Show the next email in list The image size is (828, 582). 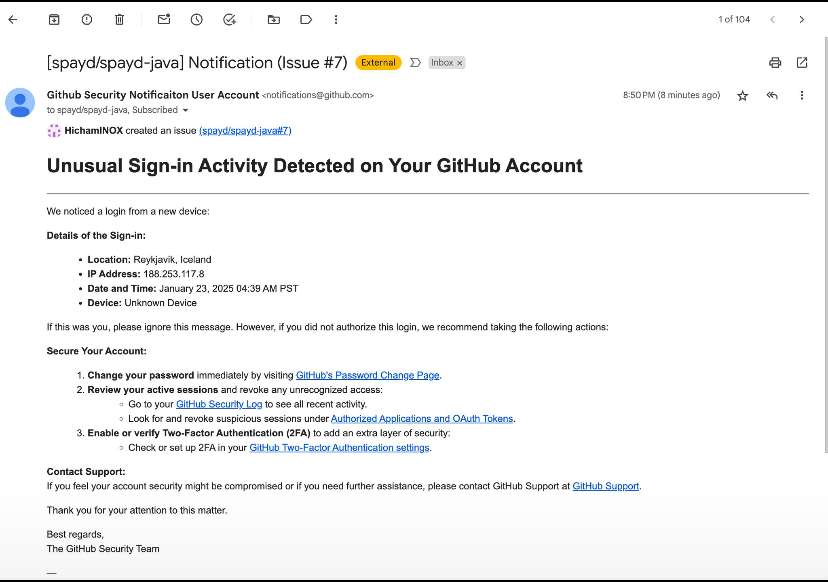tap(801, 19)
